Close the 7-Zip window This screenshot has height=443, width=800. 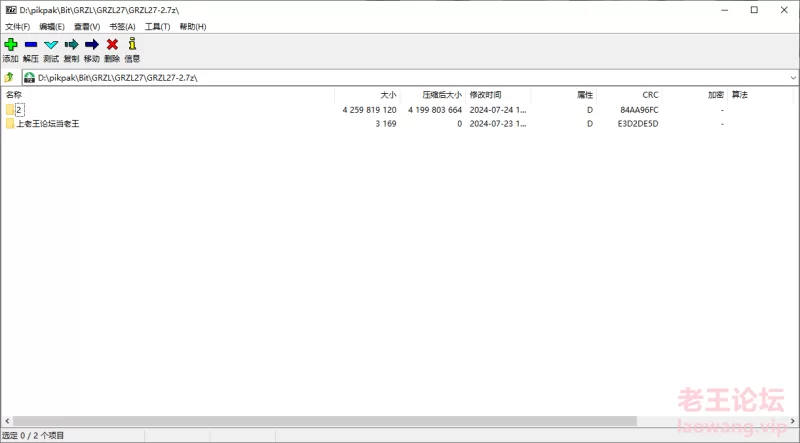tap(784, 10)
